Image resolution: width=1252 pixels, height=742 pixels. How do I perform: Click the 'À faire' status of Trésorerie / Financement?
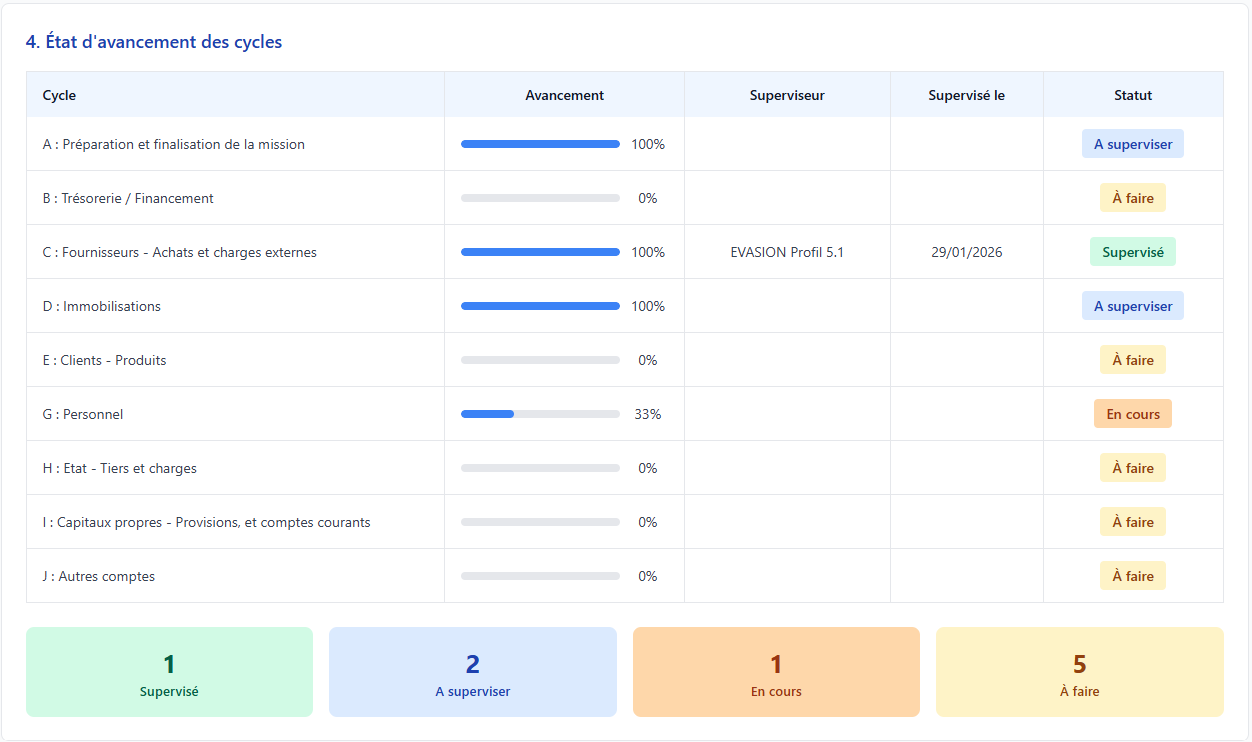pos(1133,198)
